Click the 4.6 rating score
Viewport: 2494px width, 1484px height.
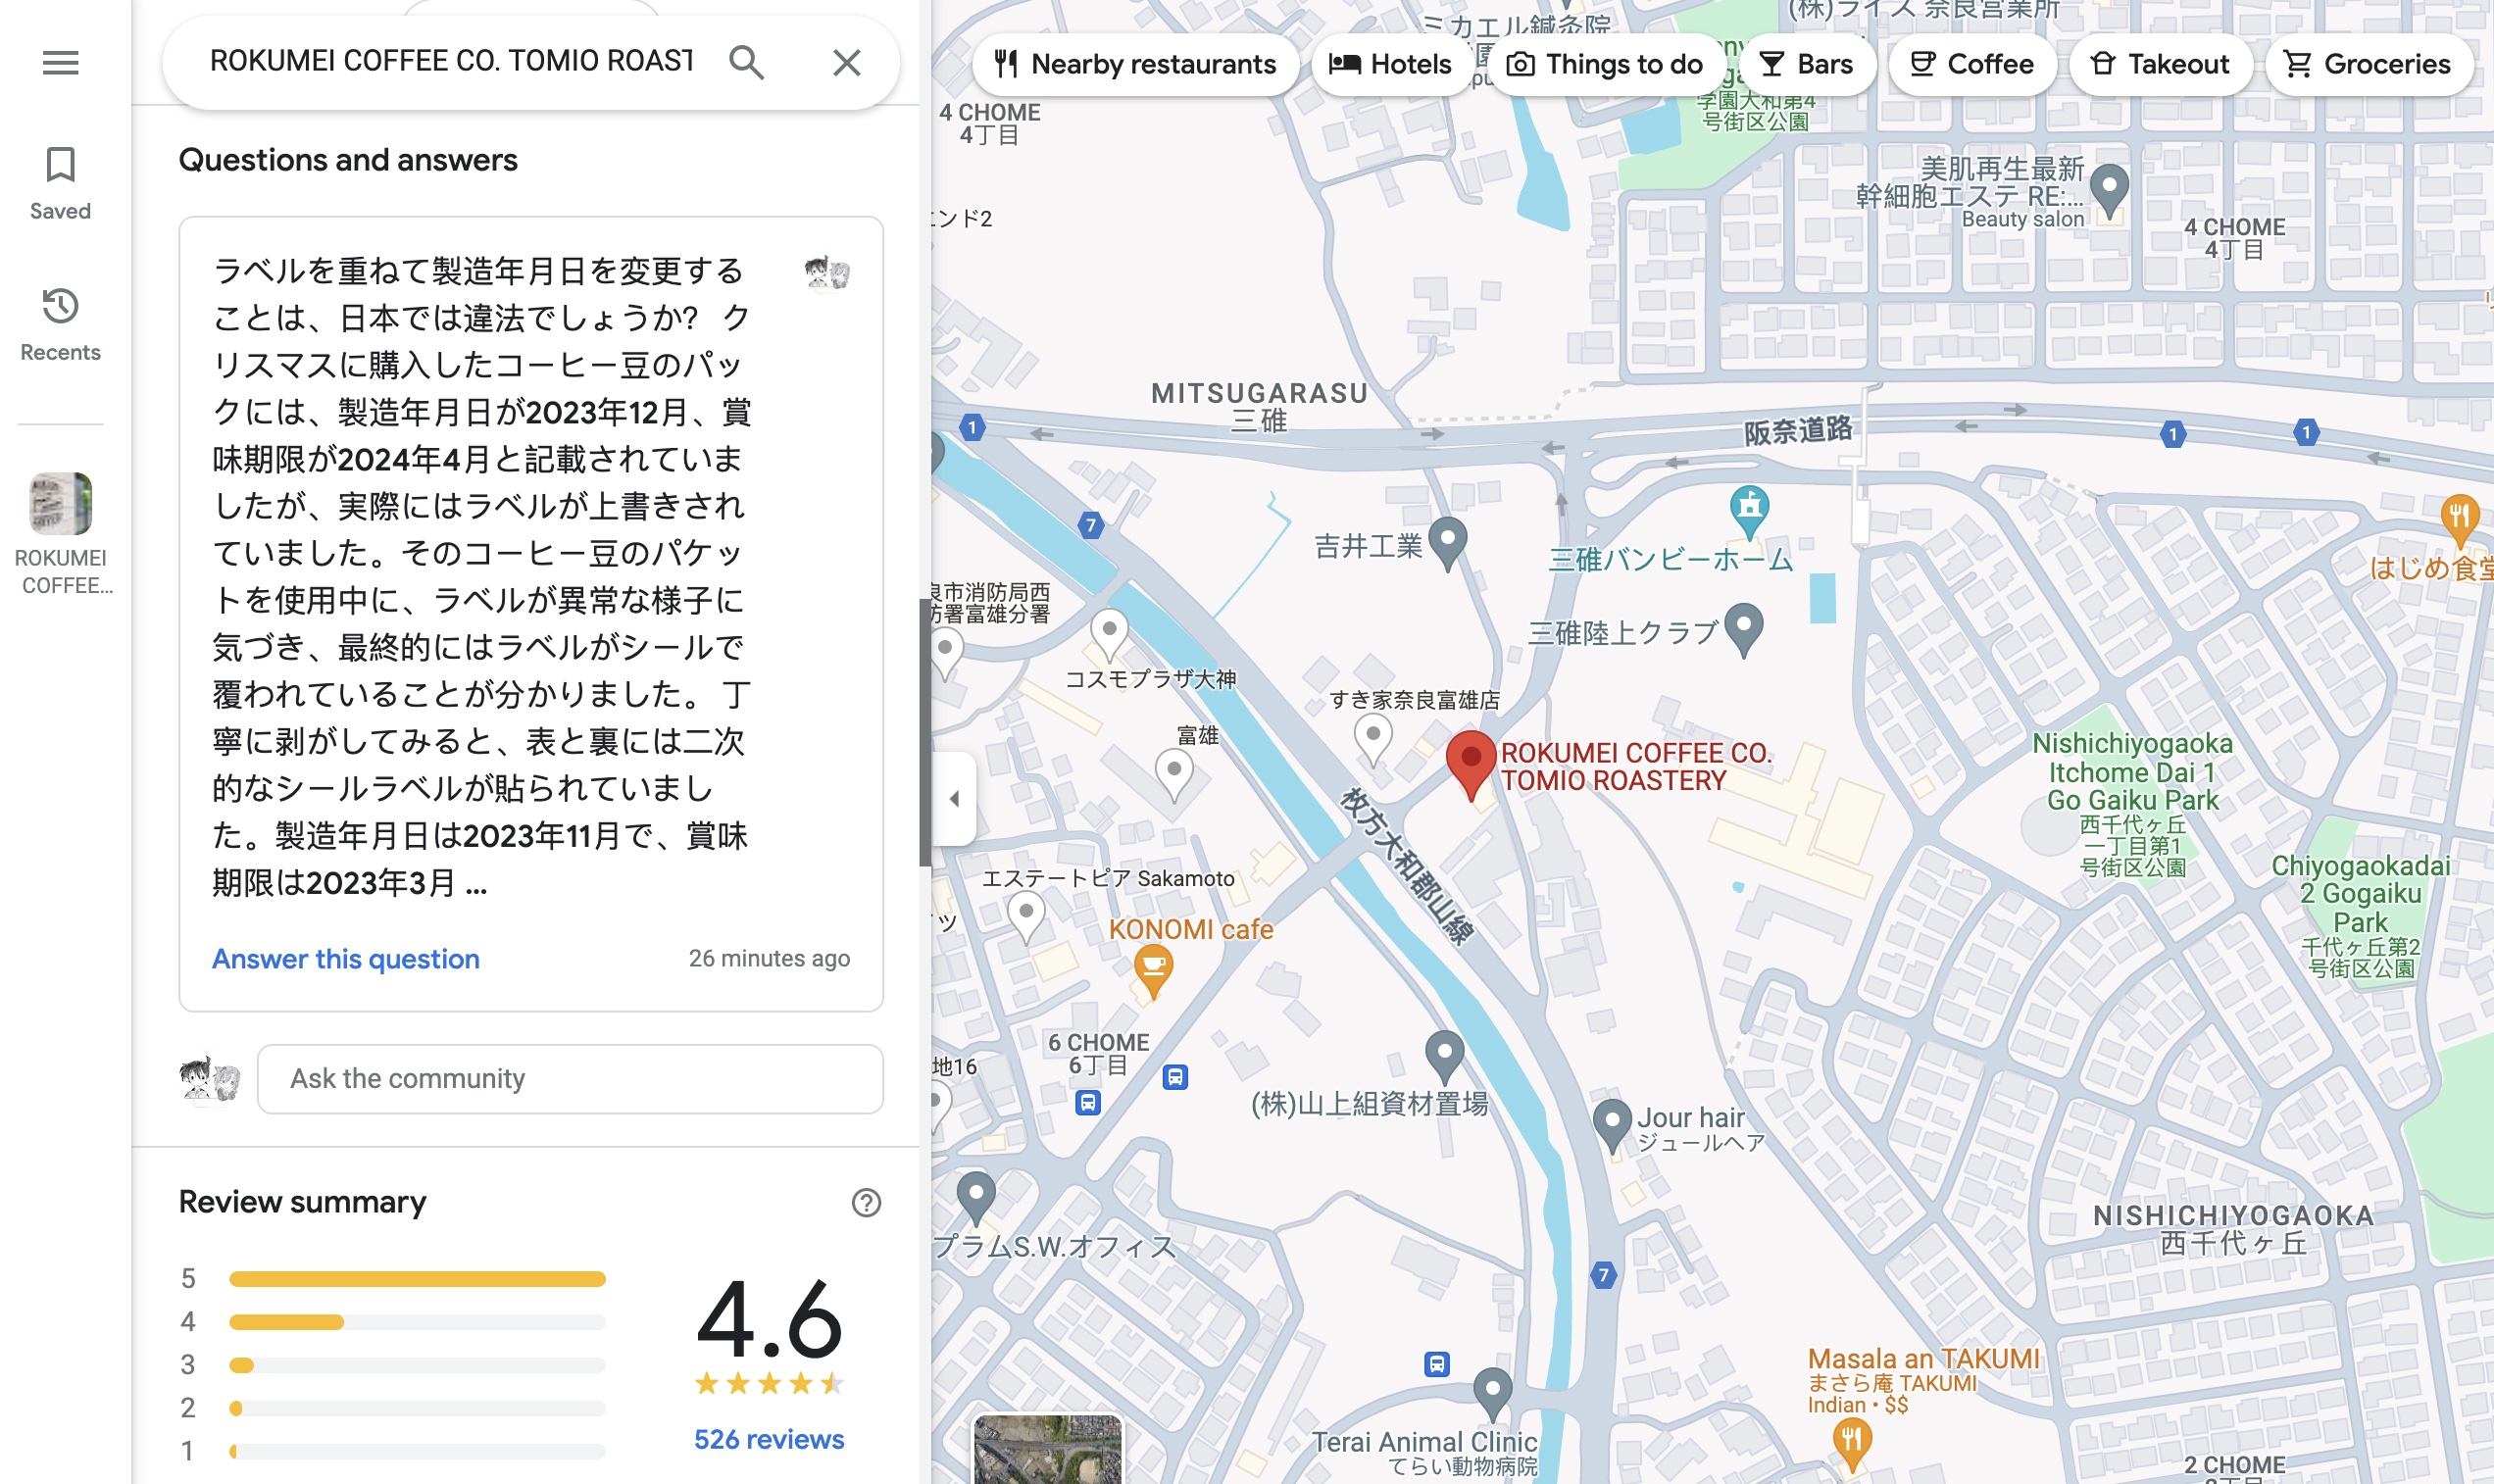pyautogui.click(x=769, y=1318)
